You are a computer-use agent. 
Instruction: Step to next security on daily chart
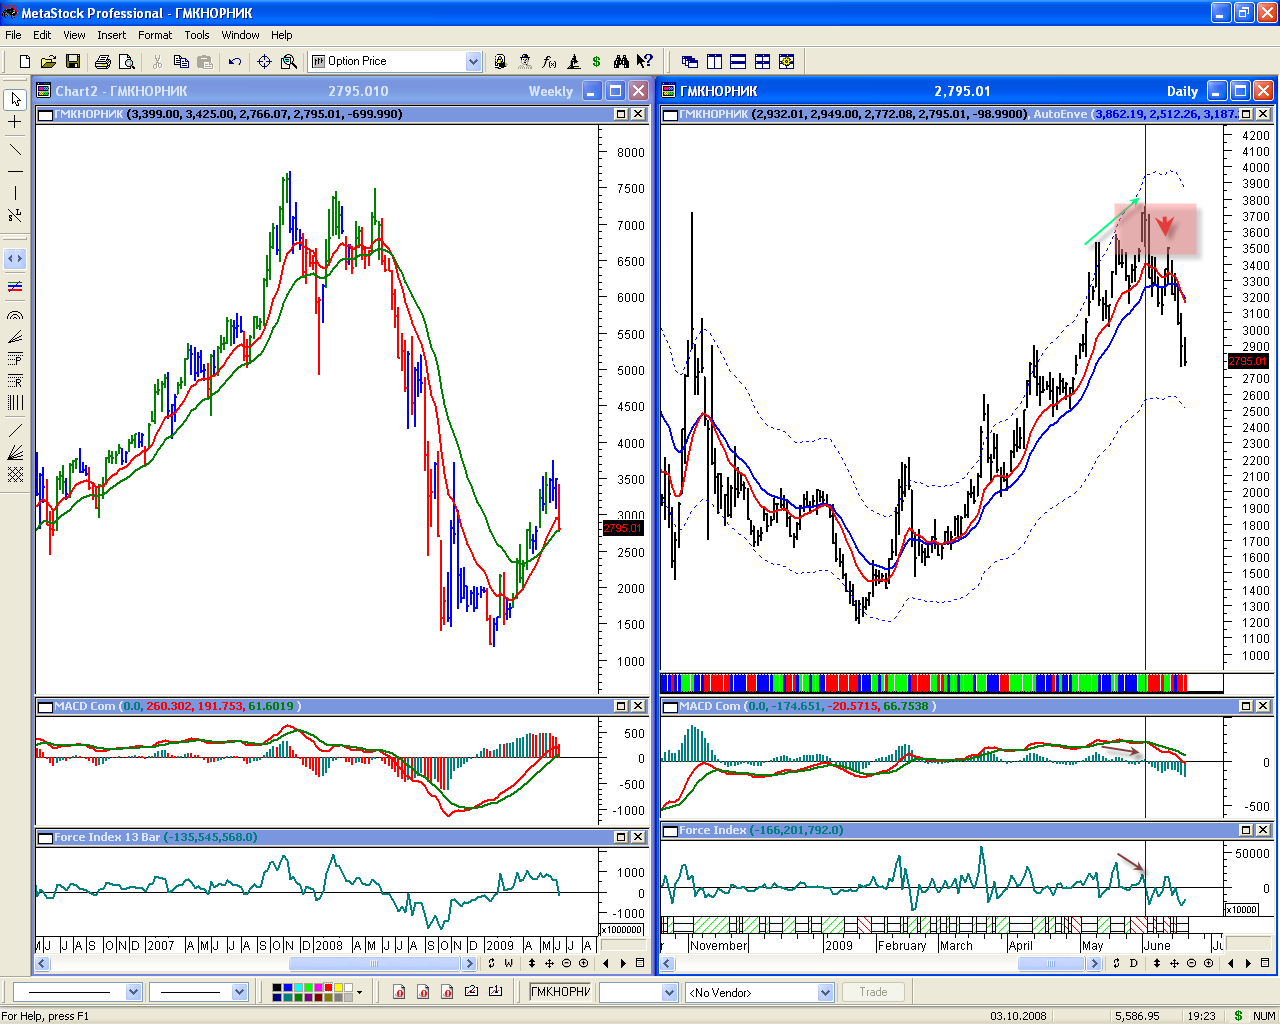coord(1247,964)
